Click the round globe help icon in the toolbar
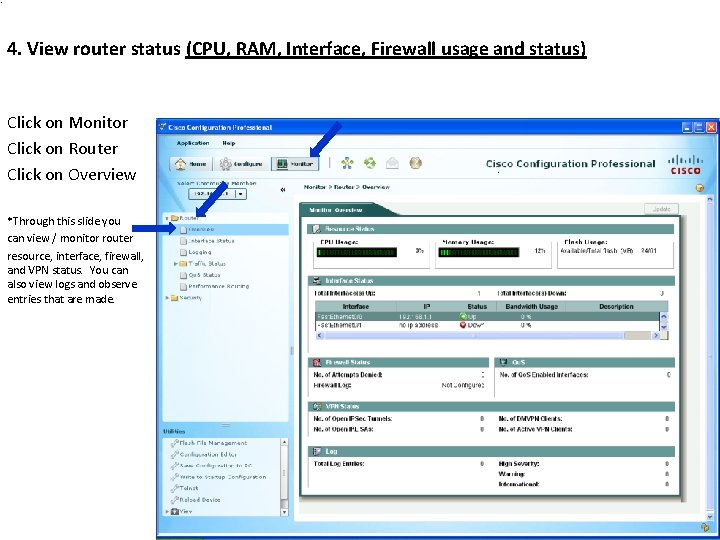Image resolution: width=720 pixels, height=540 pixels. [415, 163]
